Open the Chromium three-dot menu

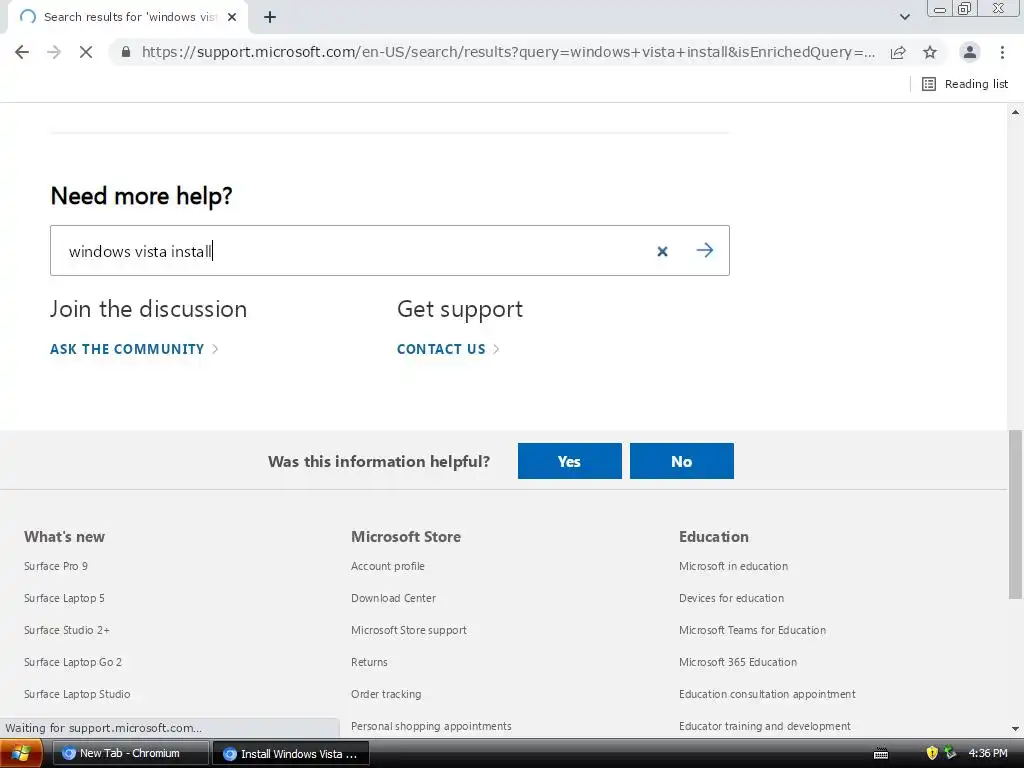coord(1002,52)
